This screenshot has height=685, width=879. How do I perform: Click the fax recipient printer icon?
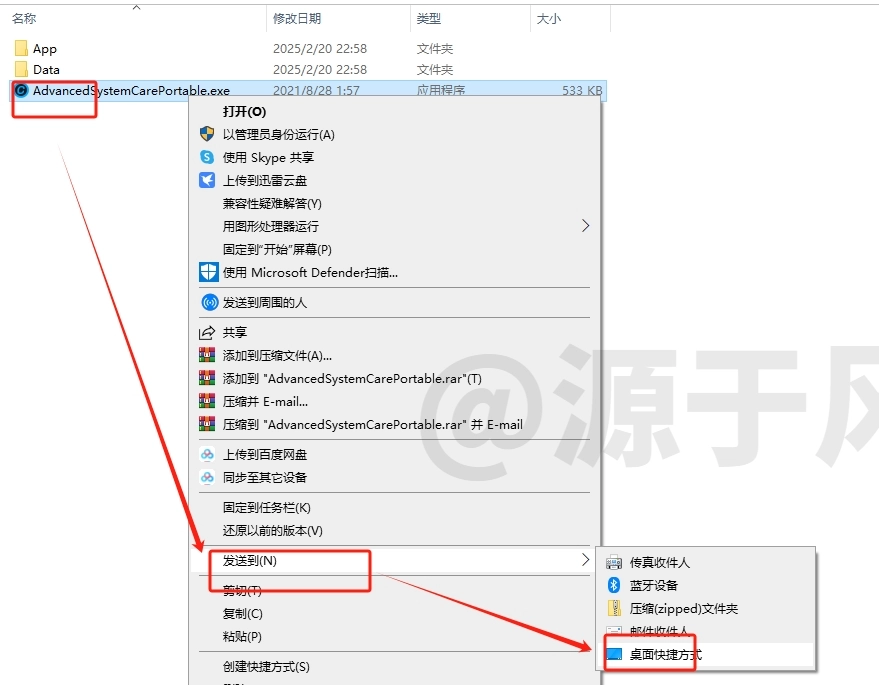(614, 562)
